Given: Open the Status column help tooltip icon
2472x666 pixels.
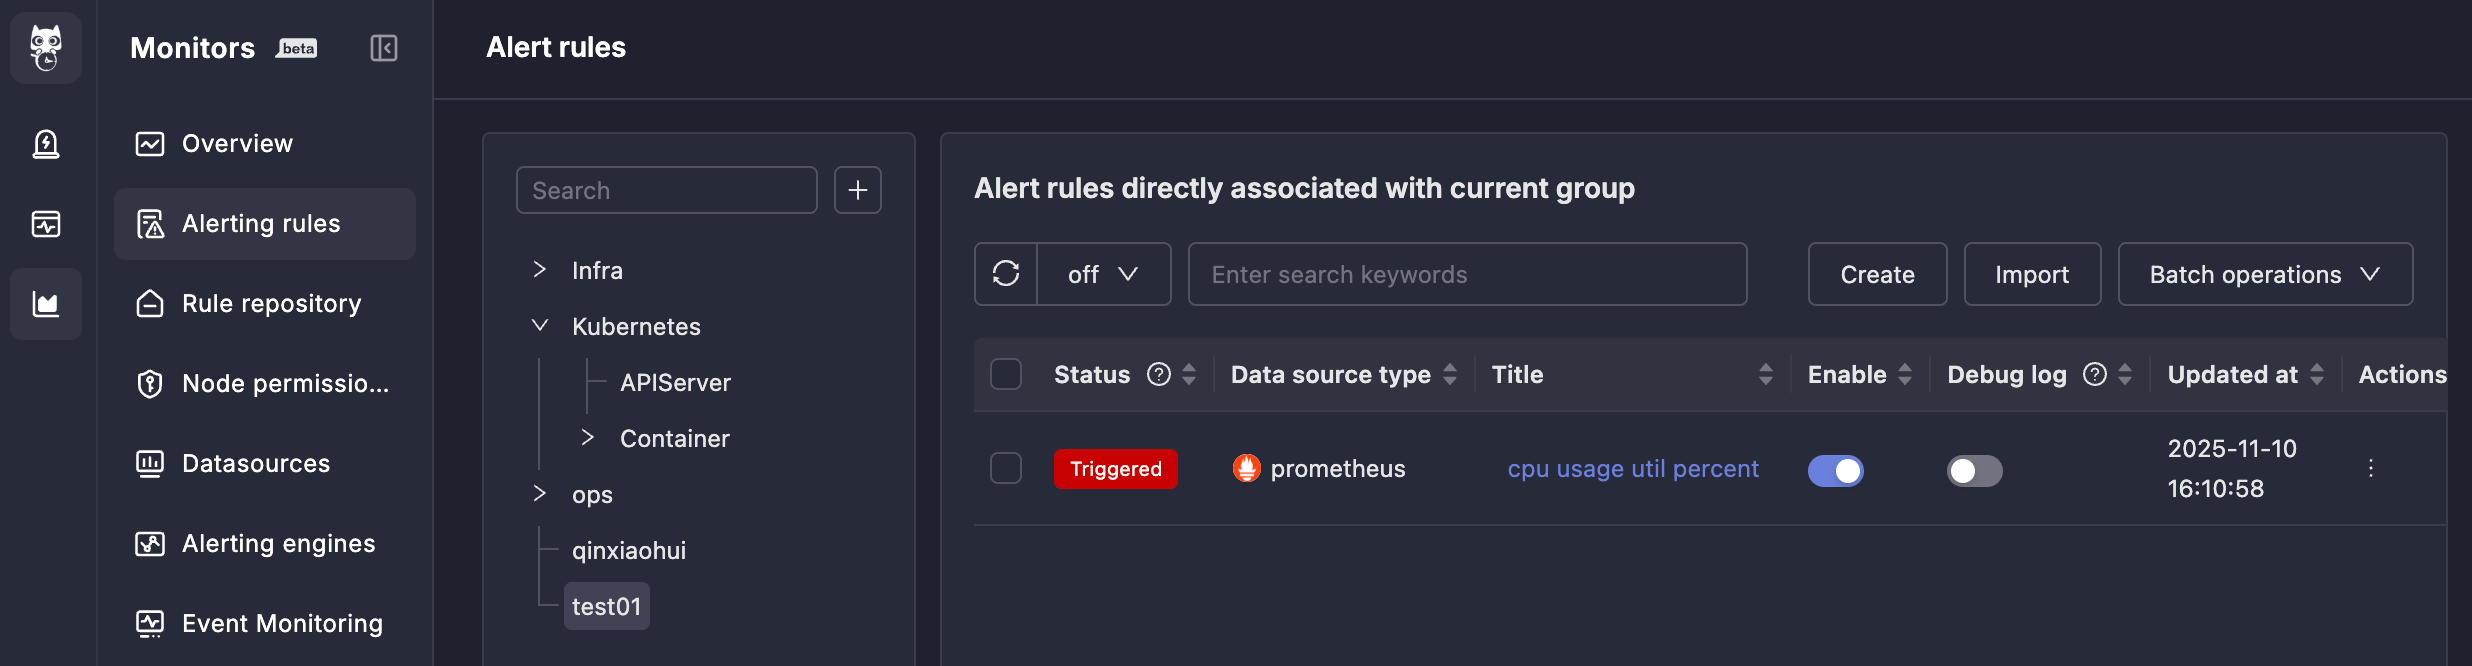Looking at the screenshot, I should [x=1158, y=374].
